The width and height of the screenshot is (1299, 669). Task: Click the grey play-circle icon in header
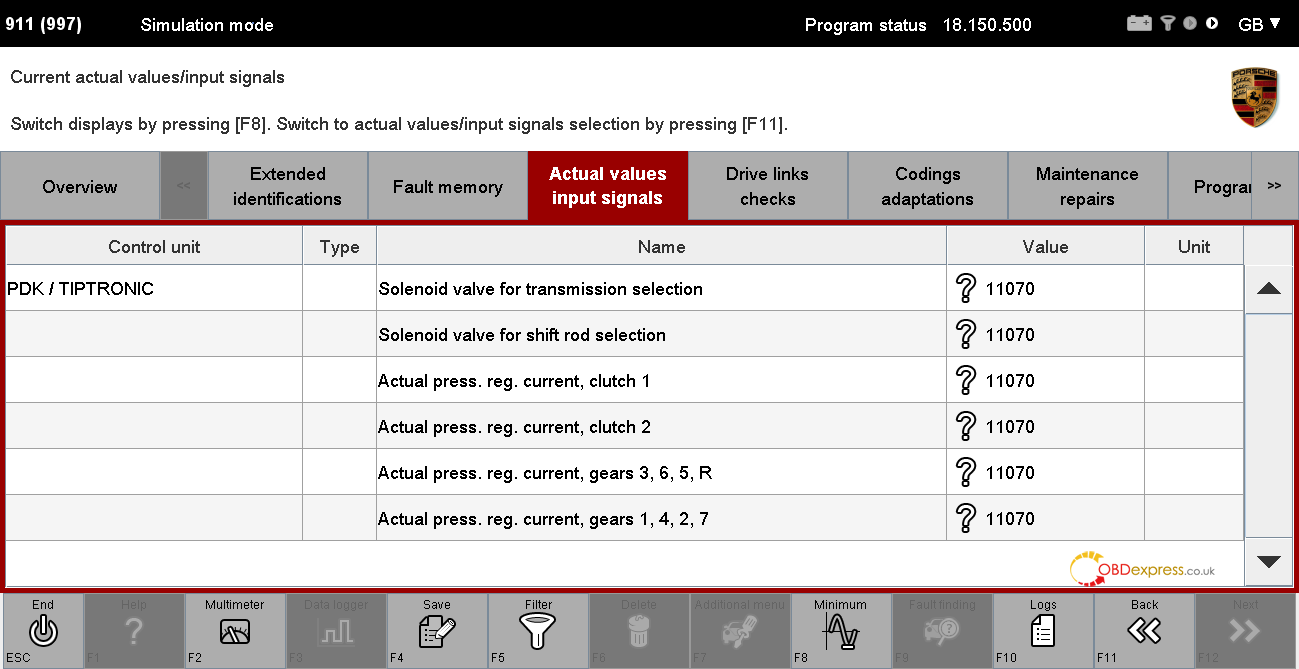(1190, 23)
